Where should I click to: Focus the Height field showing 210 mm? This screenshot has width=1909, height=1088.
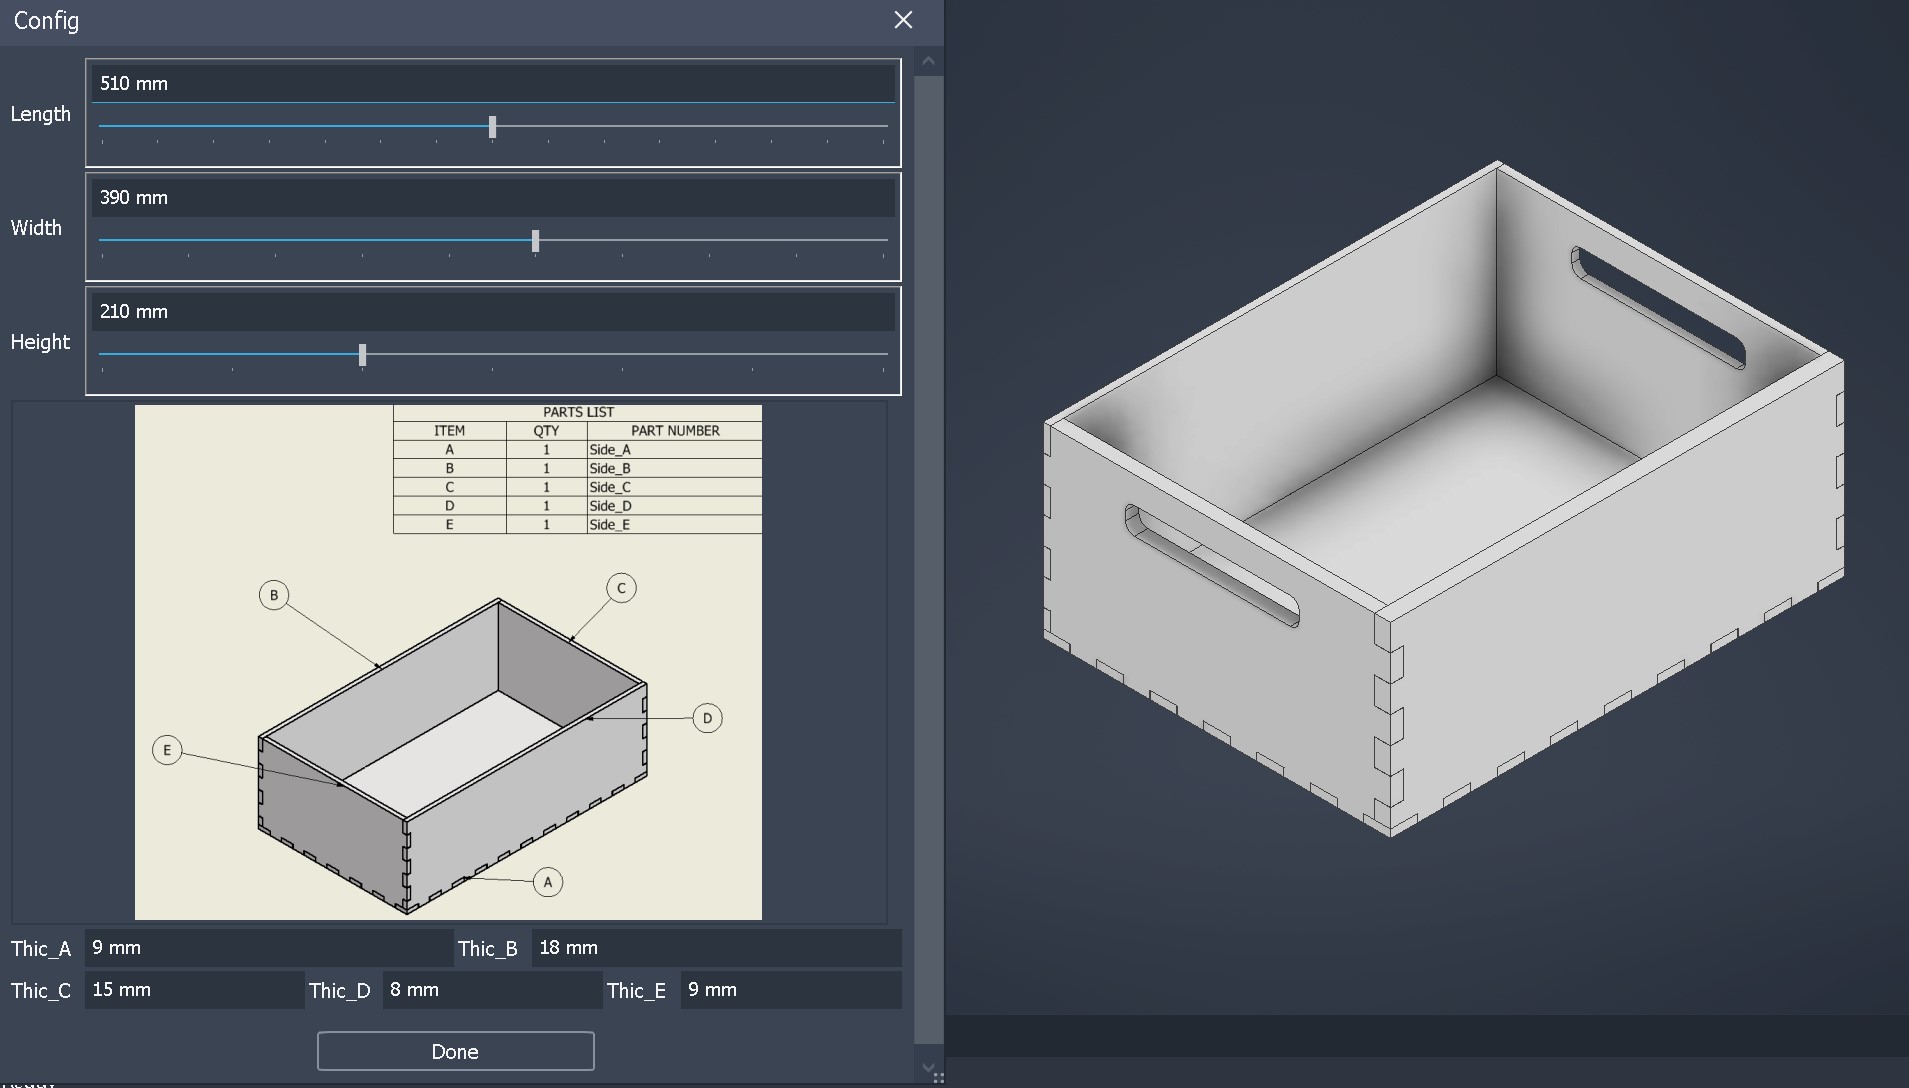tap(492, 312)
